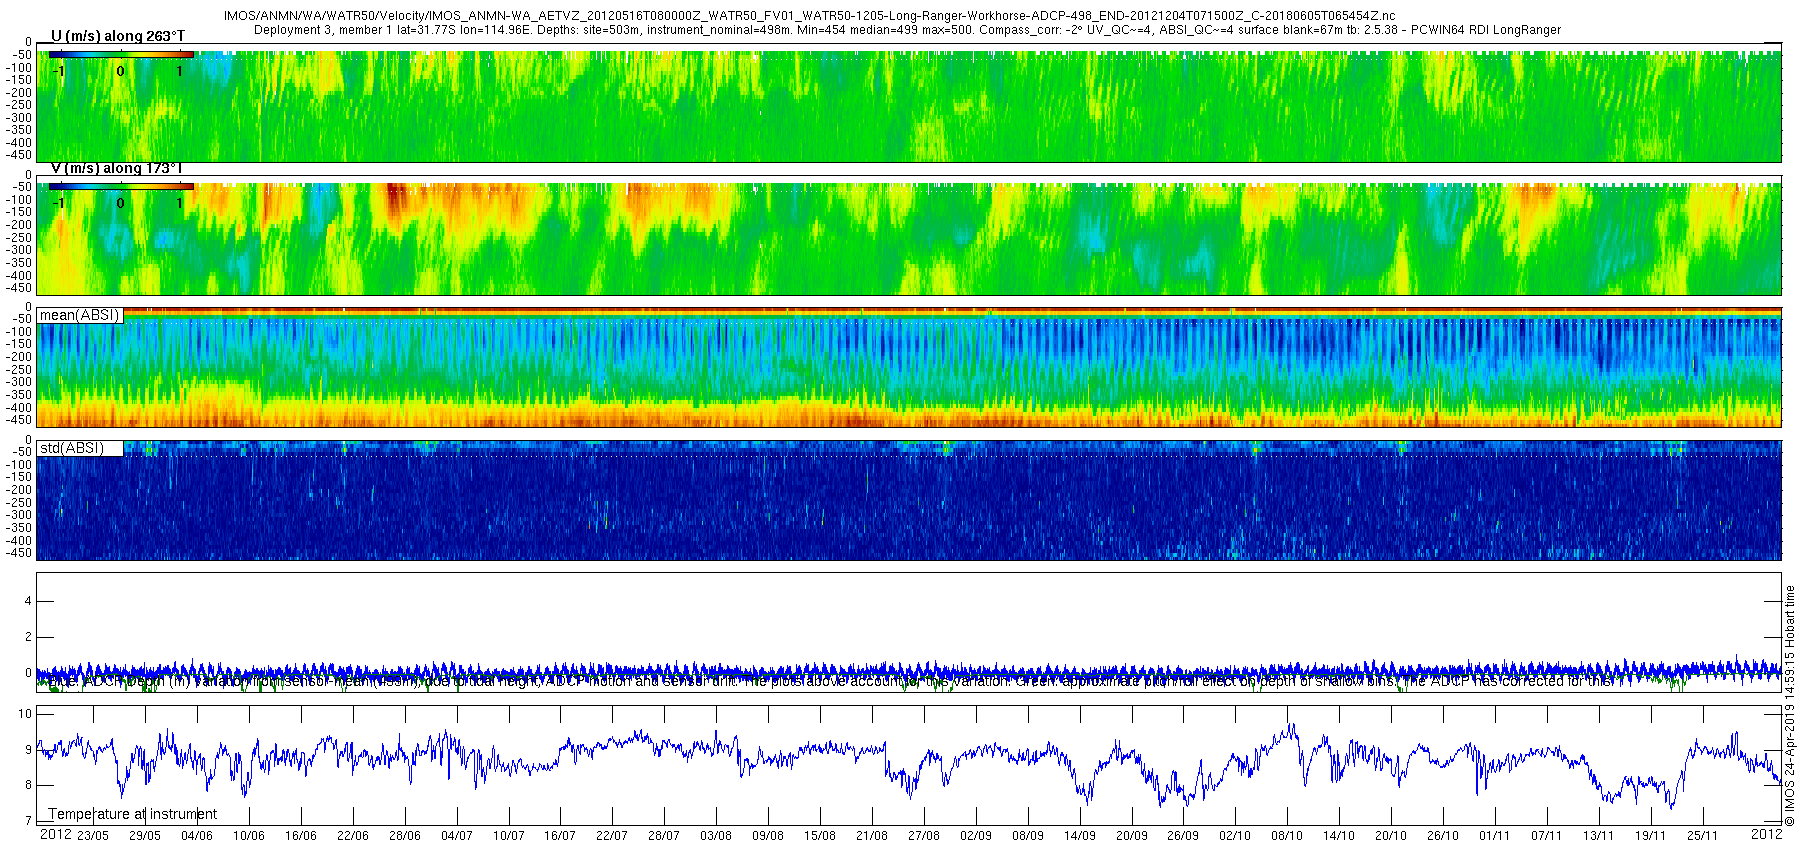
Task: Click the 'Temperature at instrument' label
Action: (132, 814)
